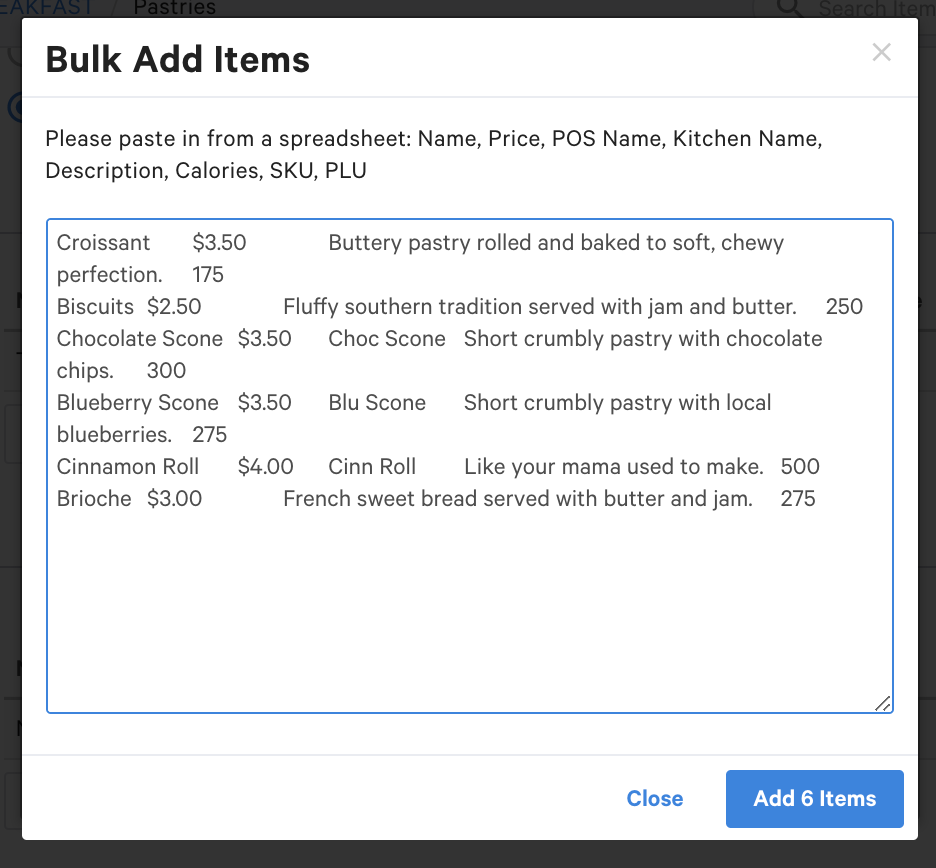Click the Add 6 Items button

click(814, 798)
